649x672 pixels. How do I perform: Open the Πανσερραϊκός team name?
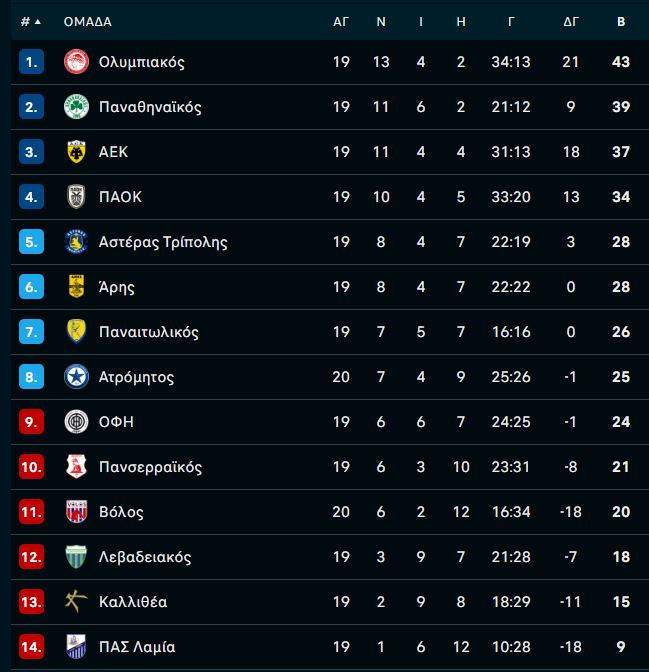(x=150, y=467)
